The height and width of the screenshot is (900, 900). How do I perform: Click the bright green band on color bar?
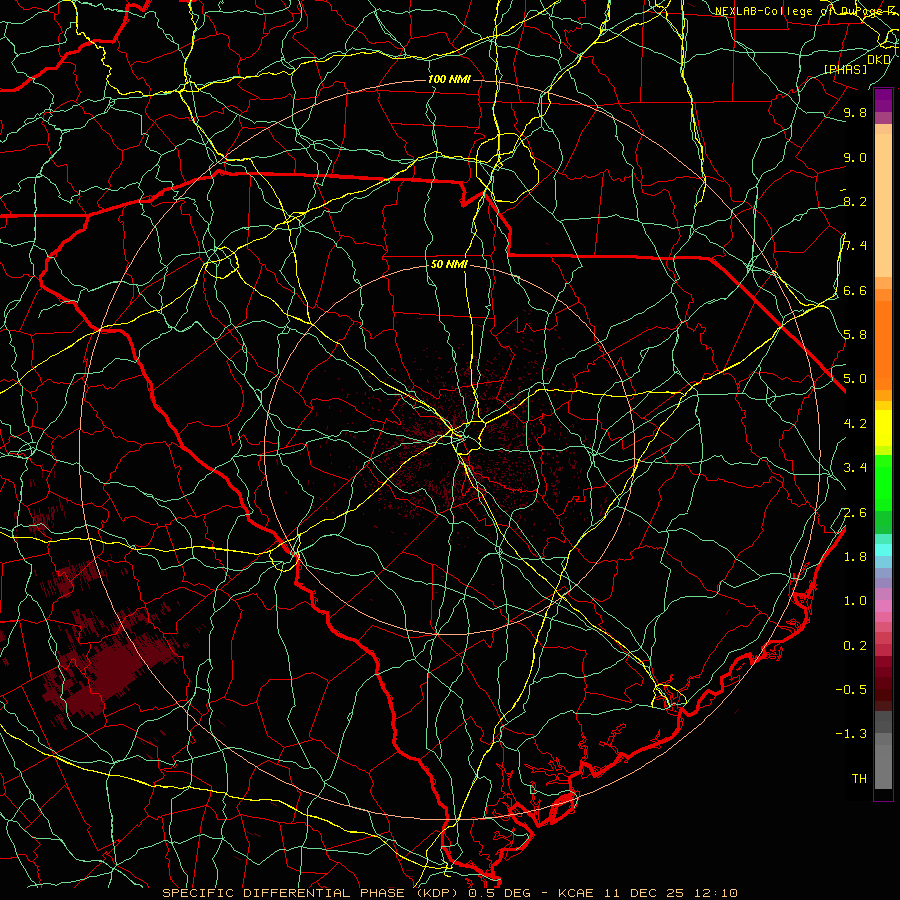(x=883, y=482)
